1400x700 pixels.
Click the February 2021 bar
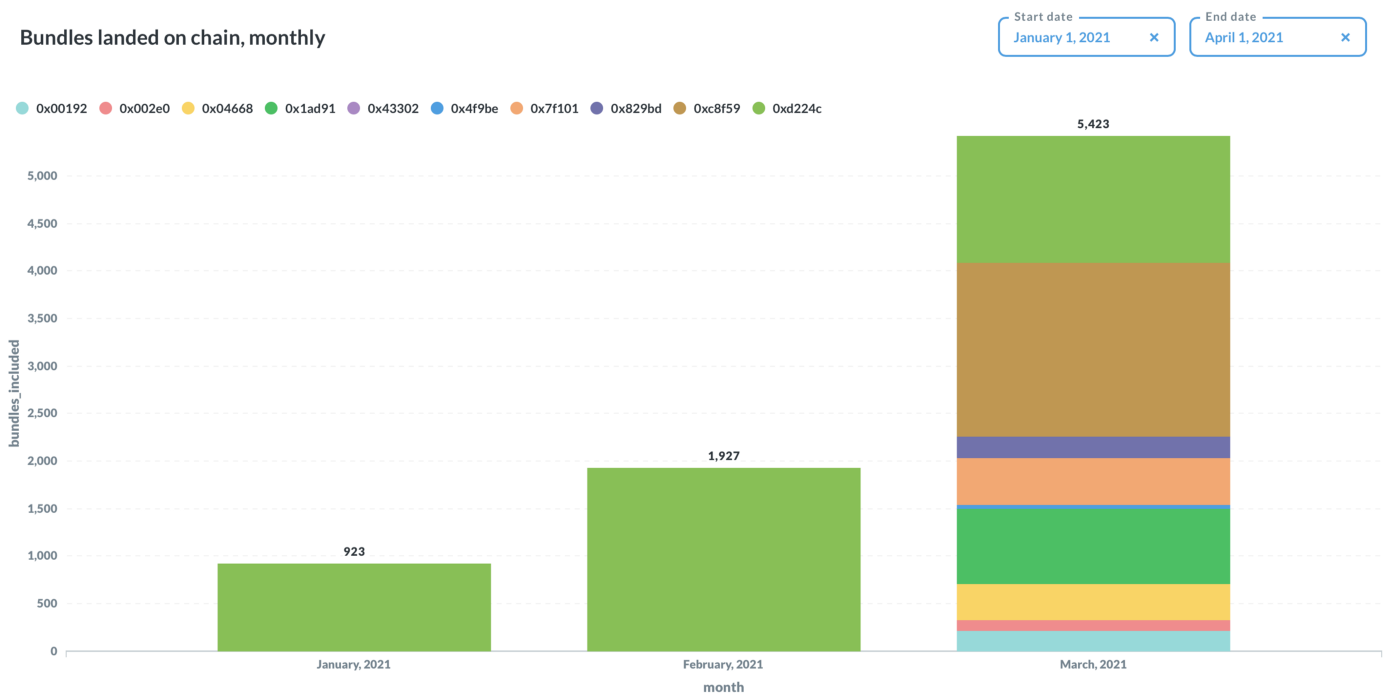[723, 559]
